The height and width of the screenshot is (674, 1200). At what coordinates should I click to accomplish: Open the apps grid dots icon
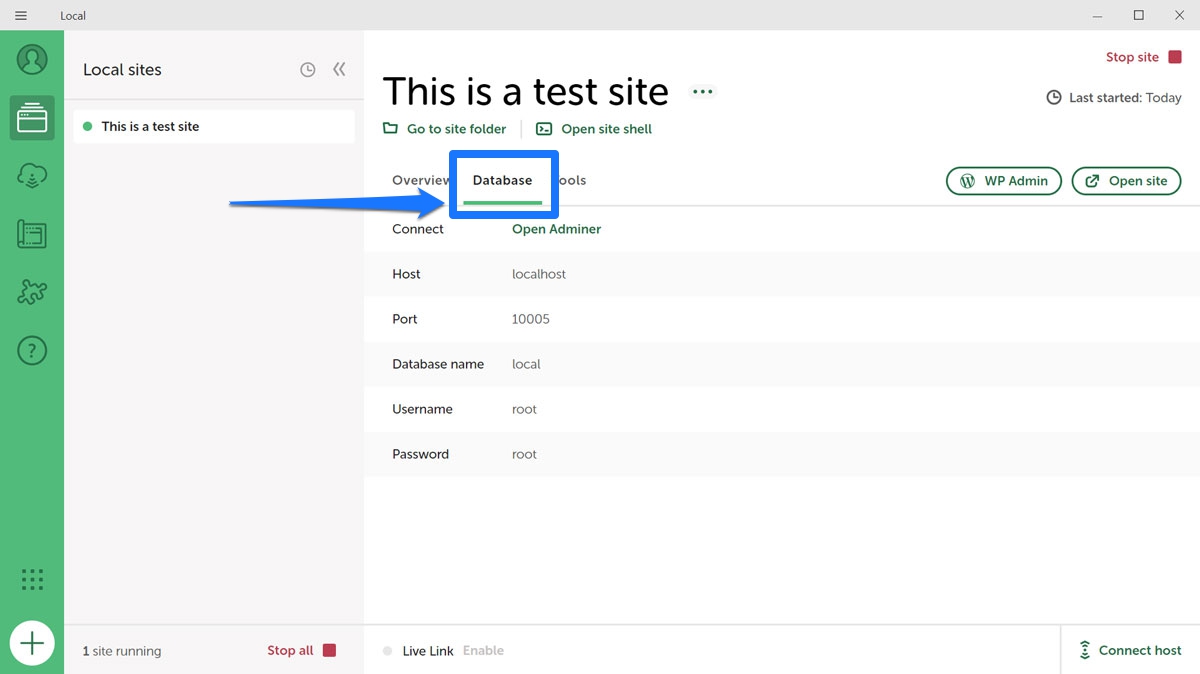click(x=32, y=579)
